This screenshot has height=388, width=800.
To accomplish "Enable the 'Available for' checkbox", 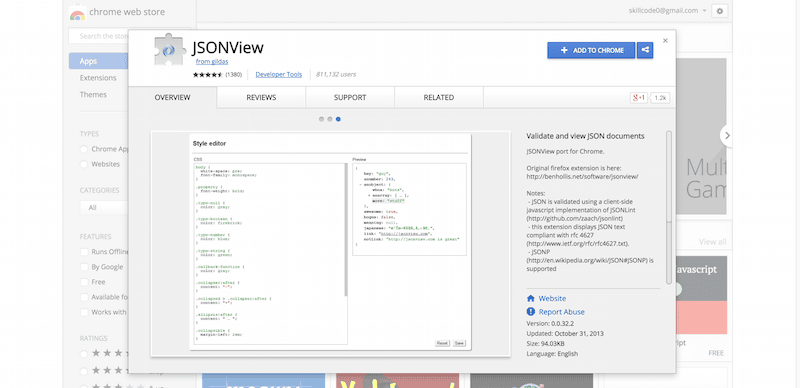I will pos(84,297).
